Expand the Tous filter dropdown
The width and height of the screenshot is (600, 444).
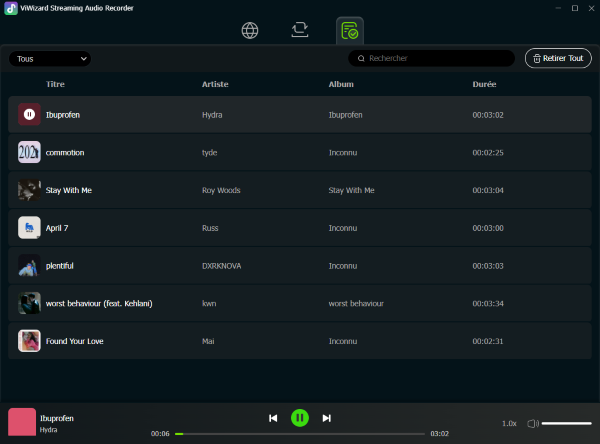click(x=50, y=59)
